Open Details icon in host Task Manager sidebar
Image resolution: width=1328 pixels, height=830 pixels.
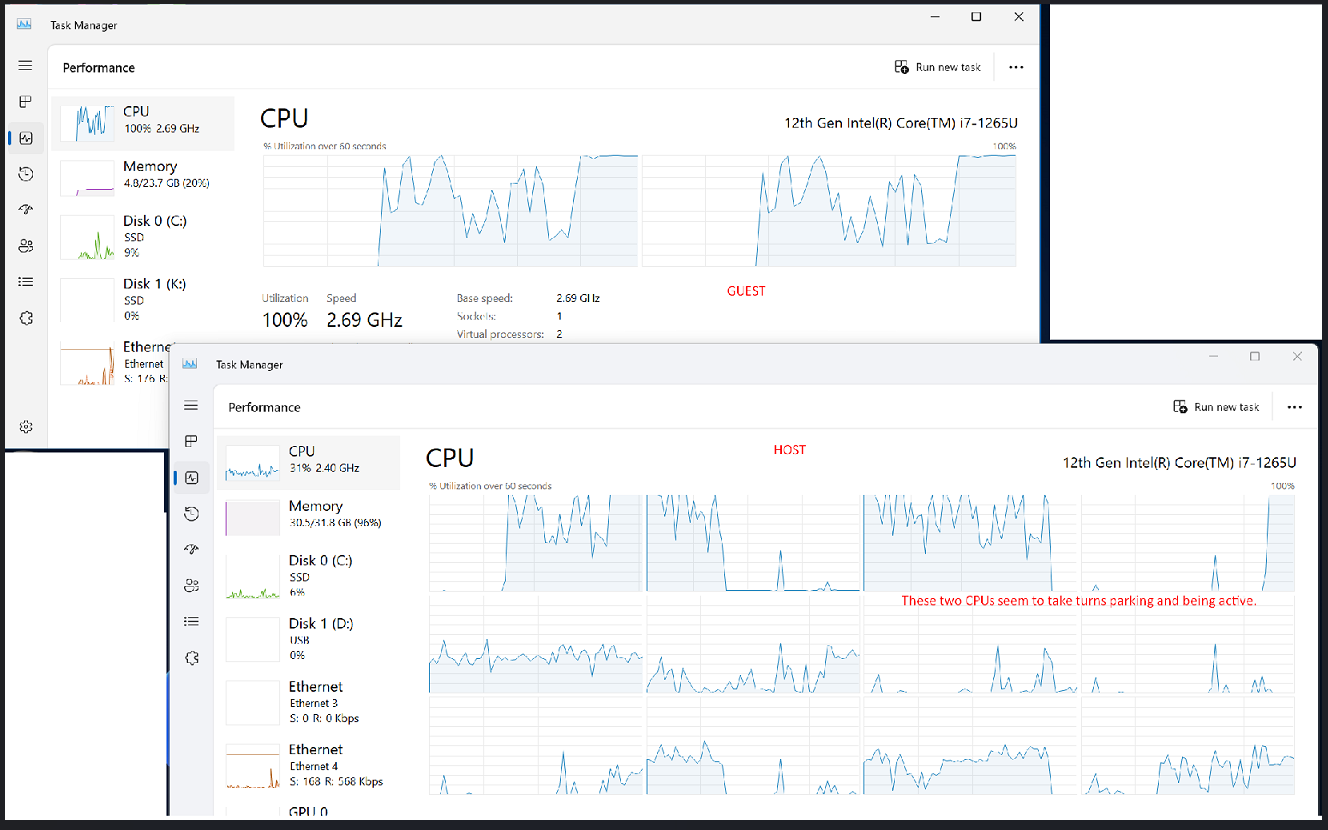(191, 621)
